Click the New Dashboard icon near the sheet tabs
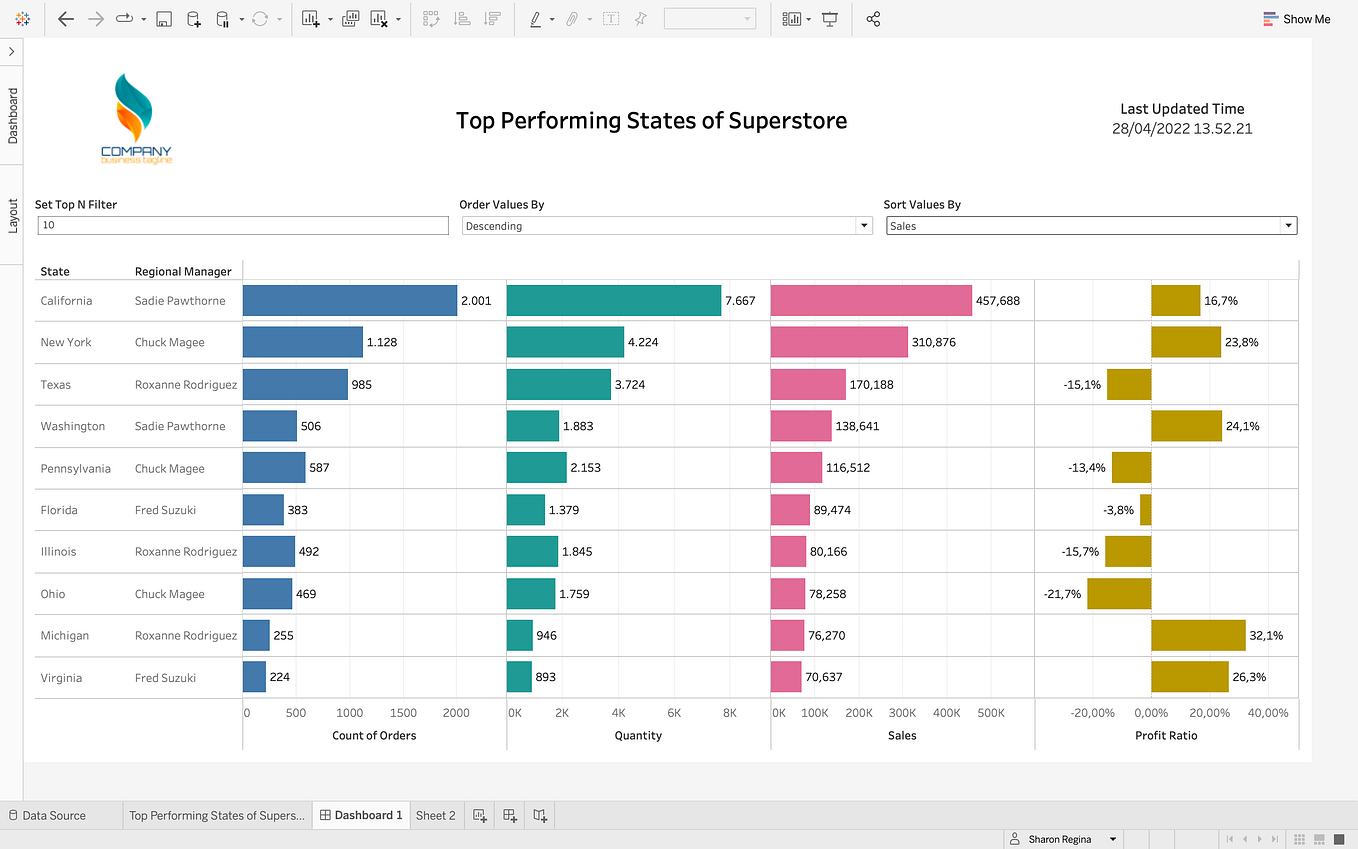The image size is (1358, 849). pos(510,815)
